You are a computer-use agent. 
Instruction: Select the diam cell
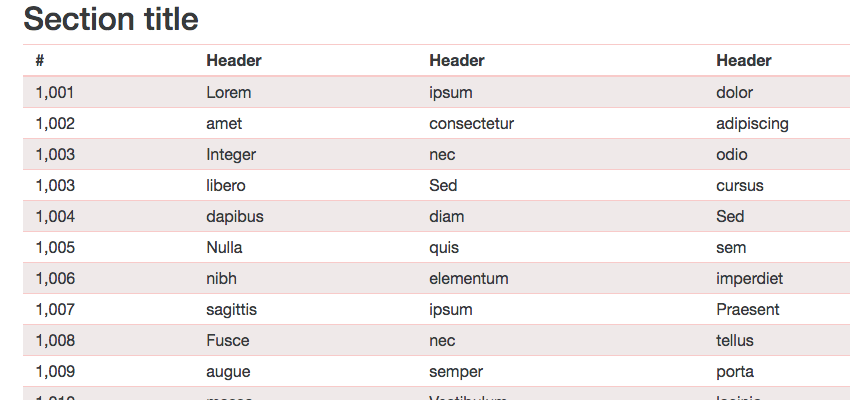(x=447, y=217)
